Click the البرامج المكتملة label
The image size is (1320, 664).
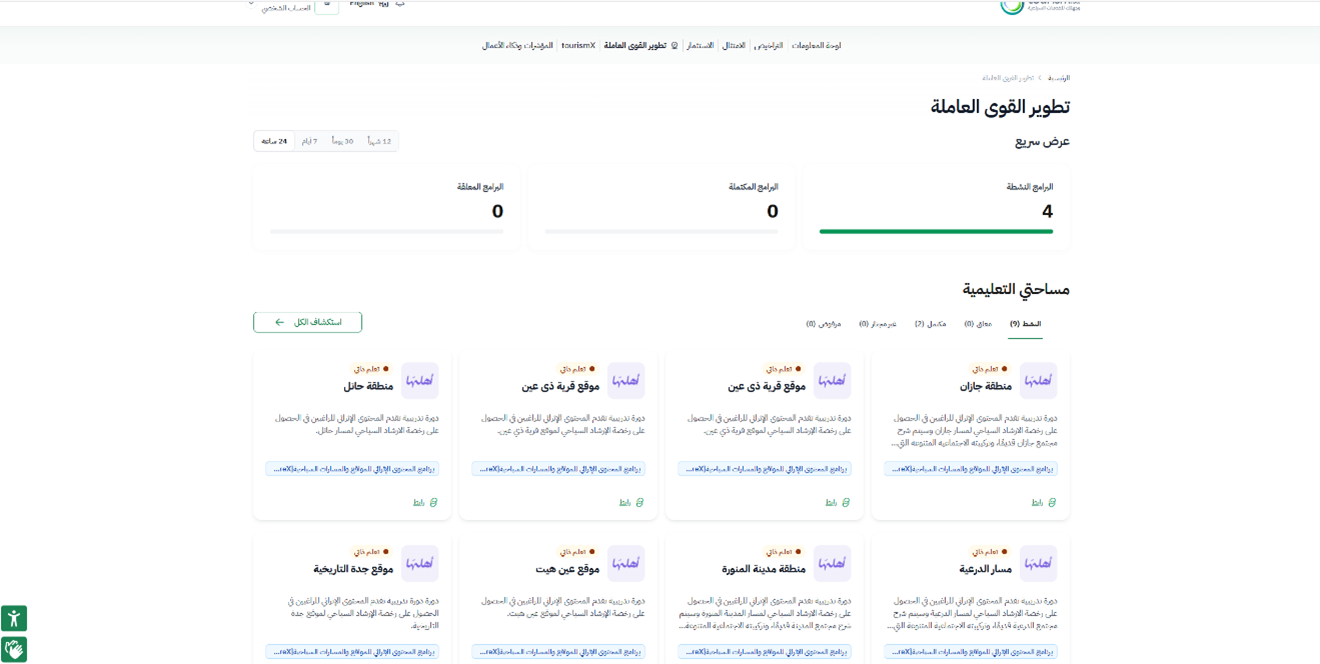coord(753,187)
